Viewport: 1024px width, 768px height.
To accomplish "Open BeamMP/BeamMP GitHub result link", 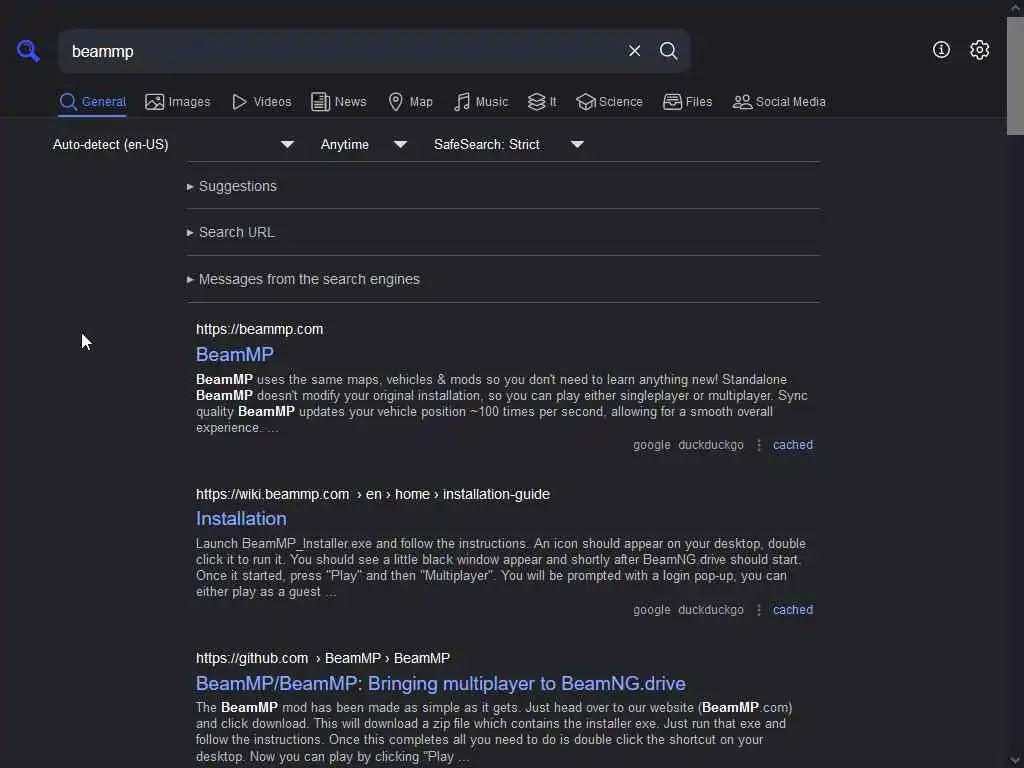I will click(441, 683).
